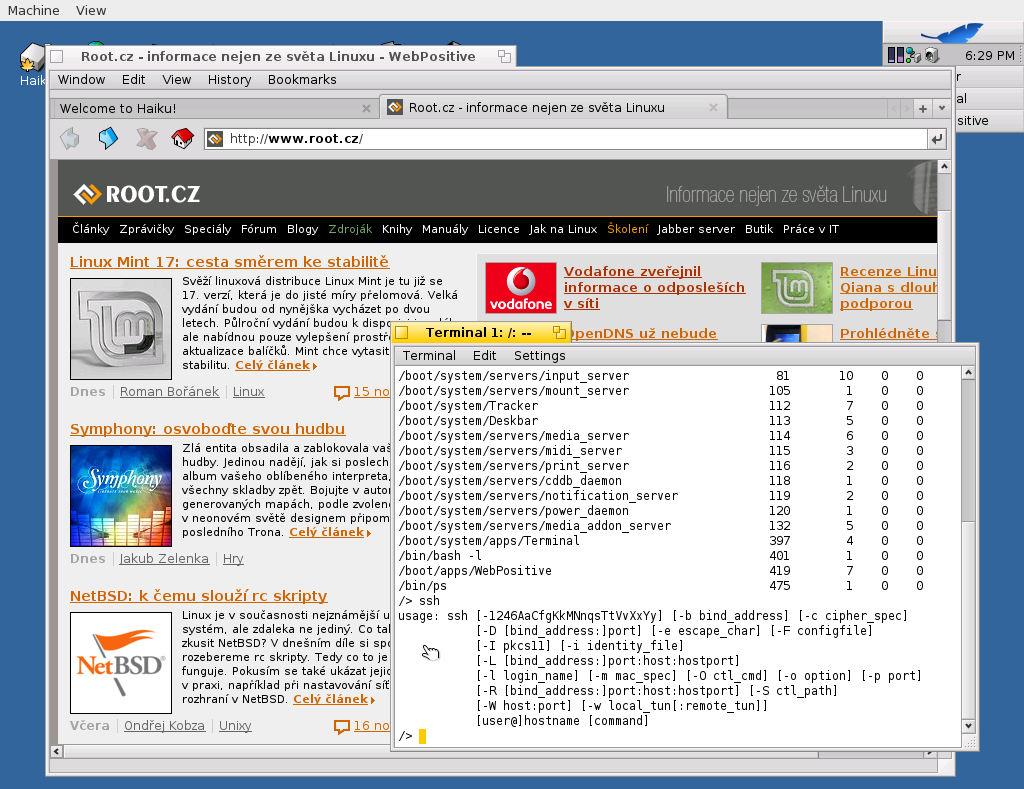Open the Unixy category link
The height and width of the screenshot is (789, 1024).
pos(235,726)
